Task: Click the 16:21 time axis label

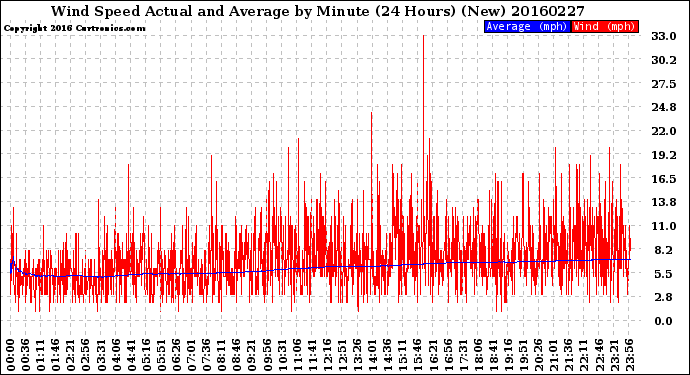Action: [x=433, y=355]
